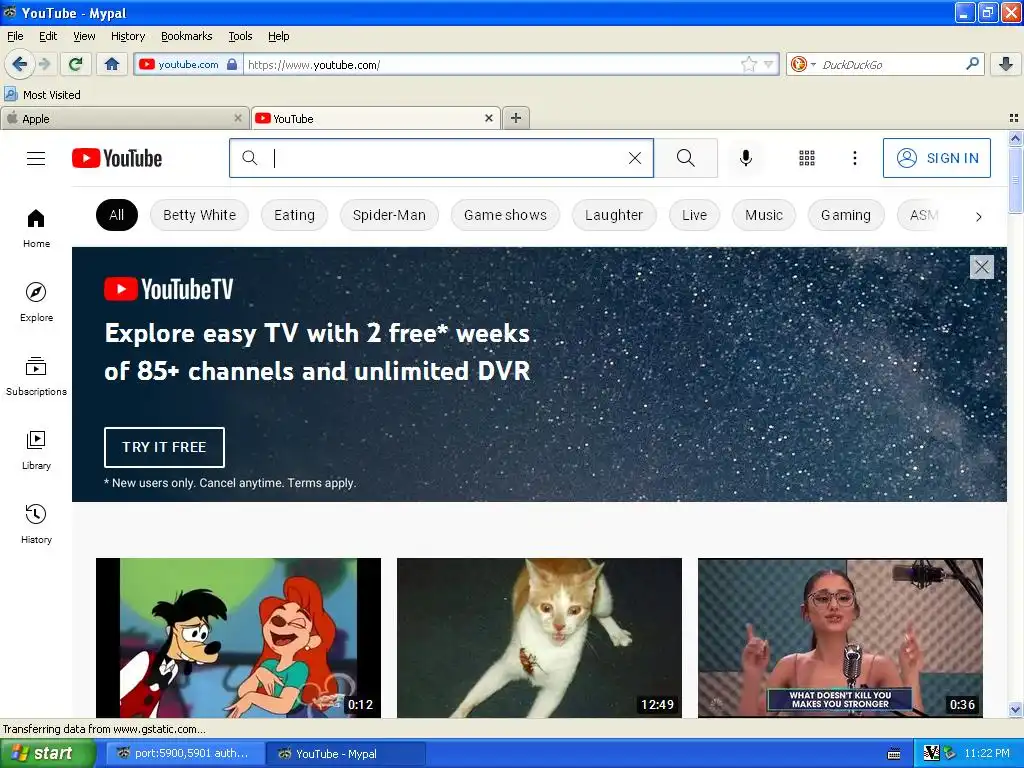1024x768 pixels.
Task: Select the Eating filter chip
Action: [x=295, y=215]
